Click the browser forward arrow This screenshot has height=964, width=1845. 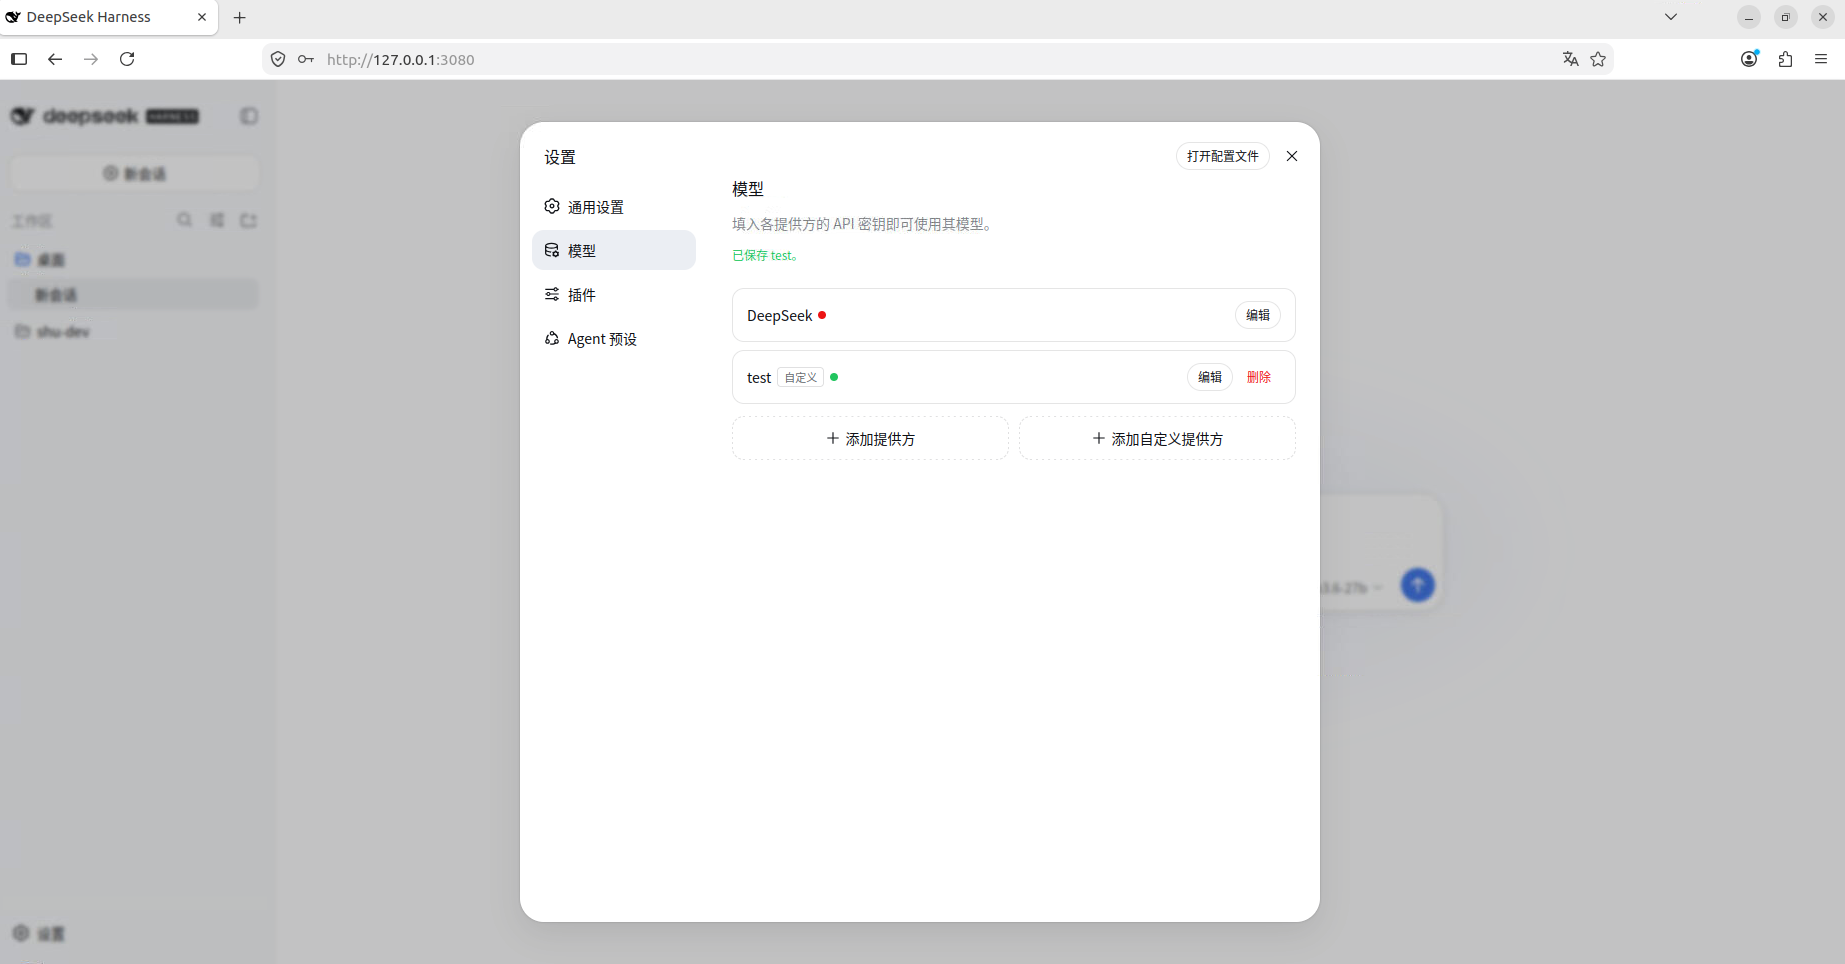[x=91, y=59]
